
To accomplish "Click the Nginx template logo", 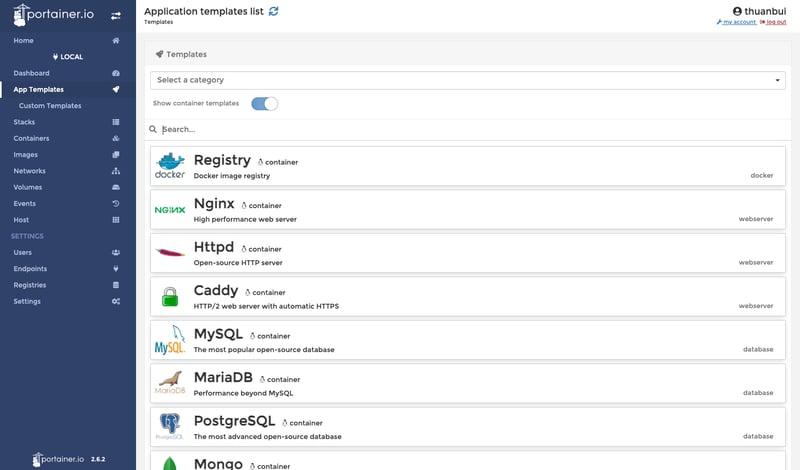I will [x=170, y=210].
